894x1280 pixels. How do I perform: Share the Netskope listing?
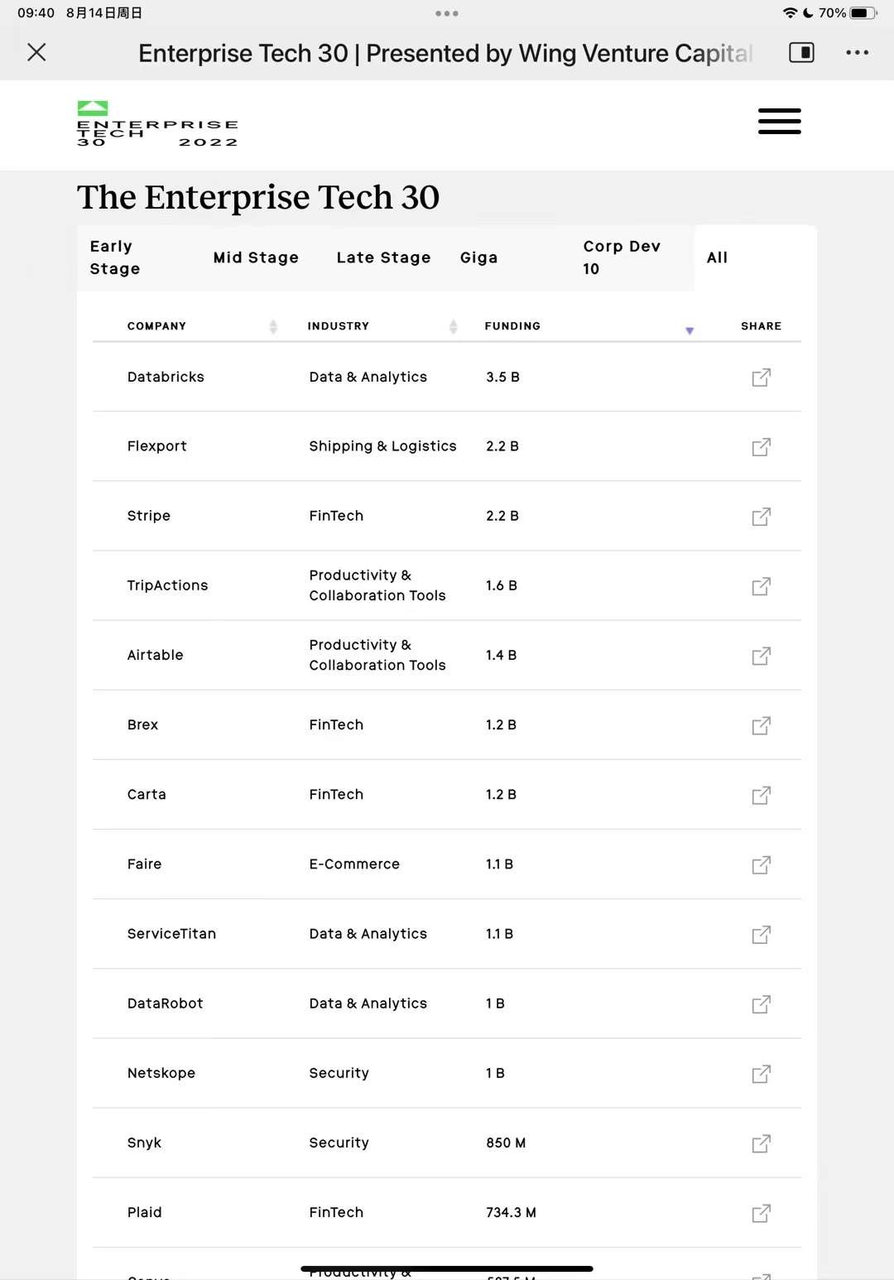761,1073
